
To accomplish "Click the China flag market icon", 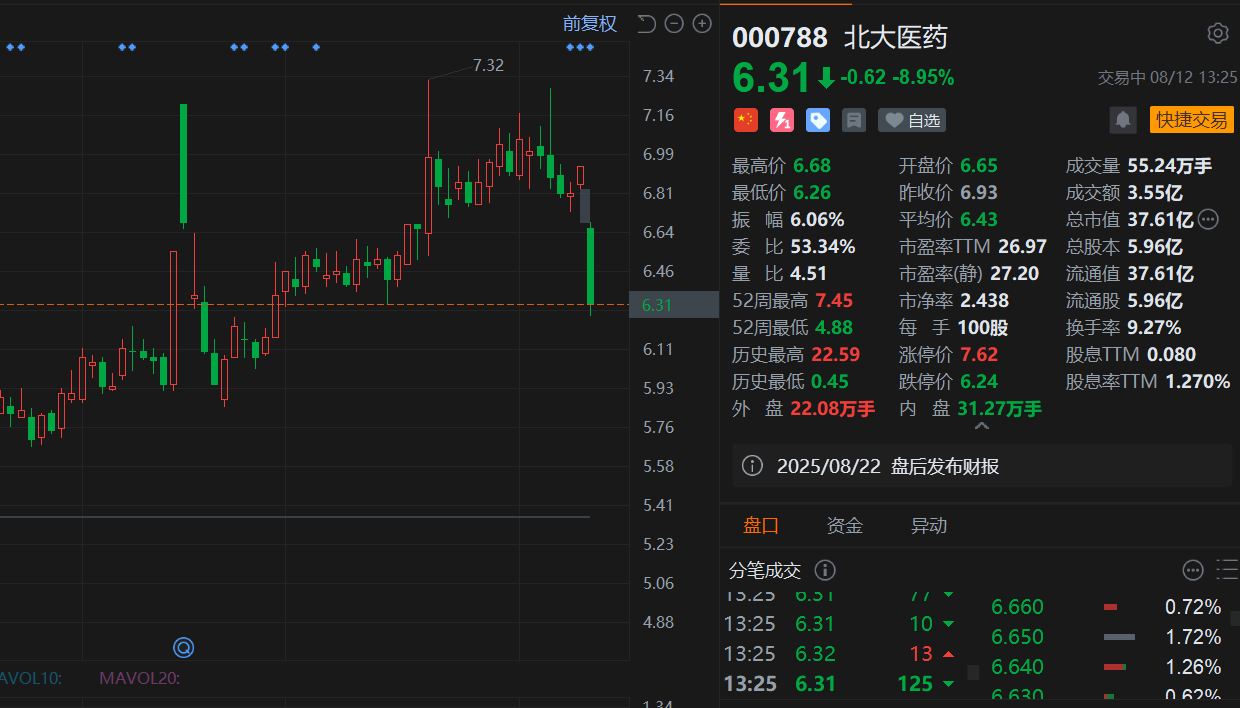I will 746,120.
